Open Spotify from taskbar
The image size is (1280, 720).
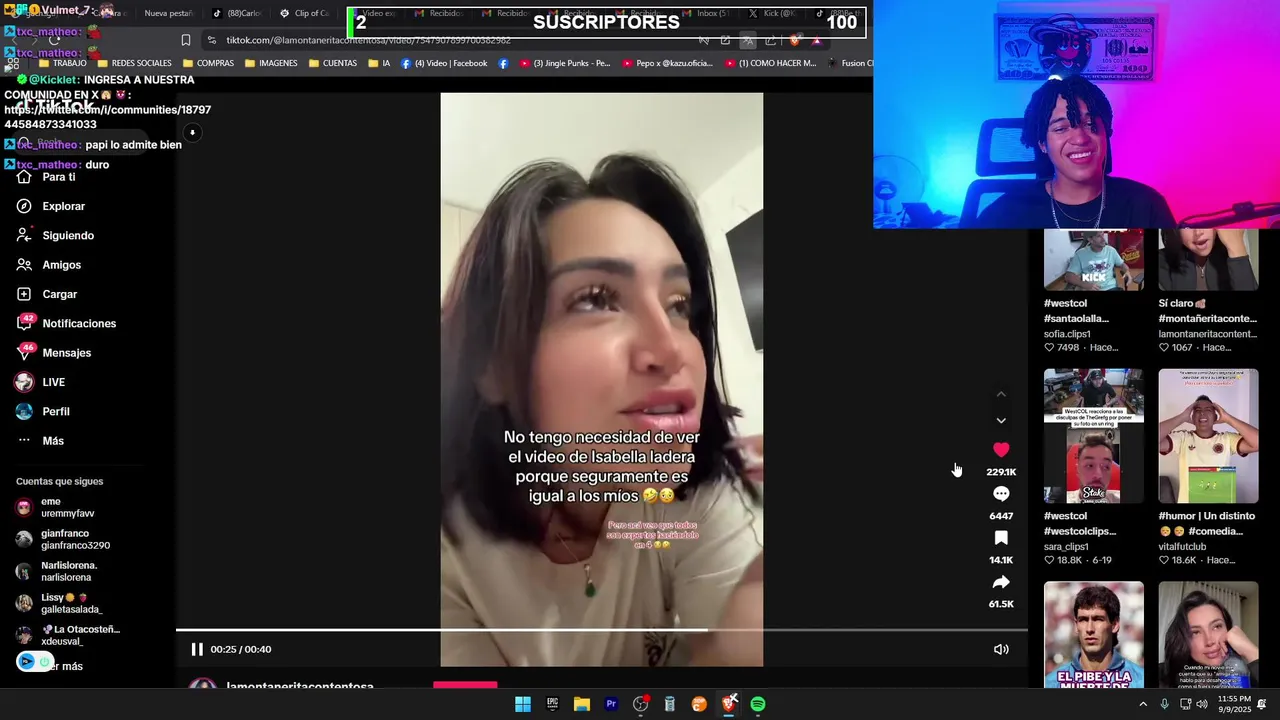click(758, 704)
